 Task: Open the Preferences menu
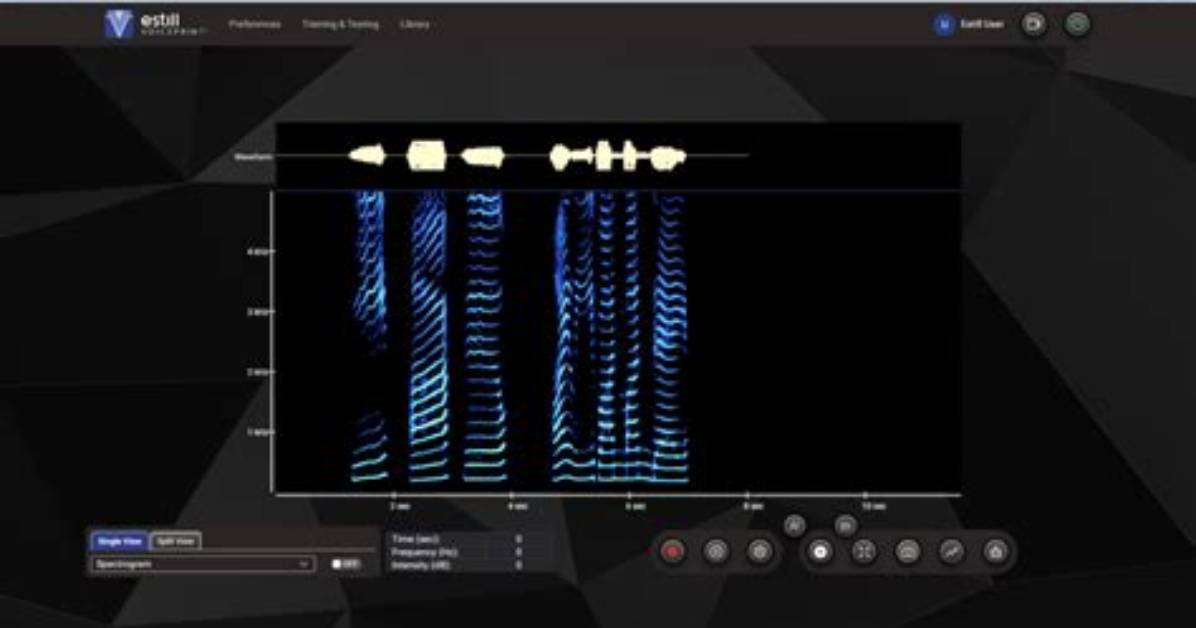pos(255,24)
